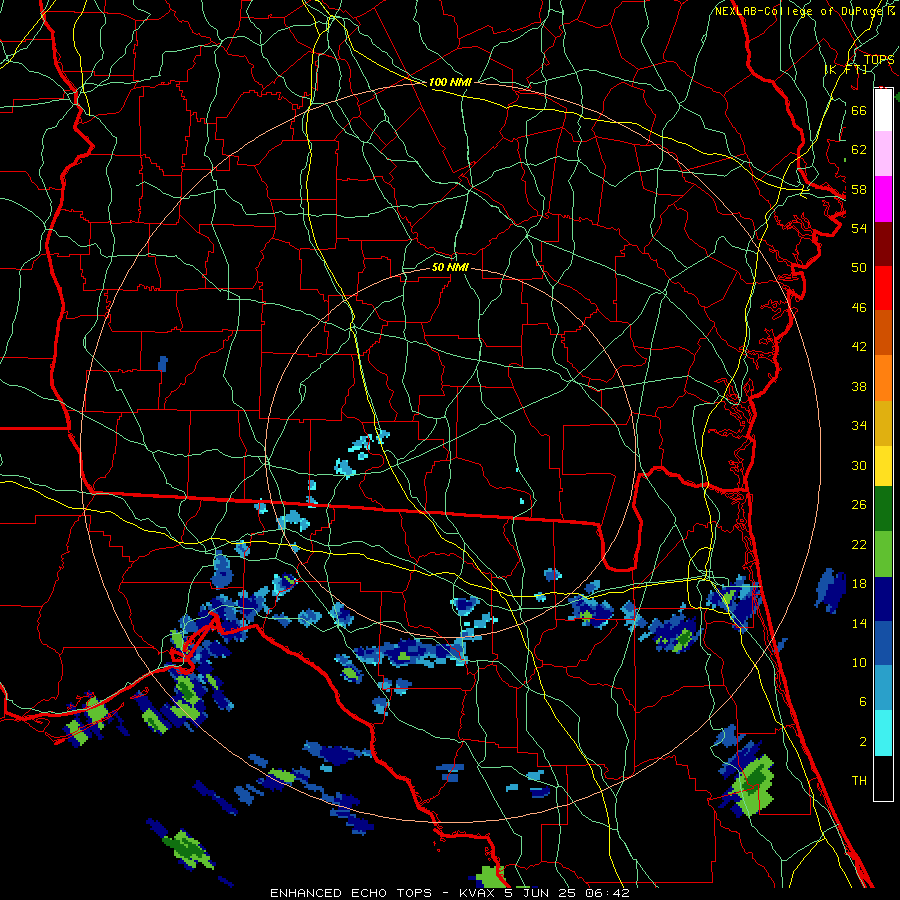Click the 6 value on the legend scale

click(863, 701)
